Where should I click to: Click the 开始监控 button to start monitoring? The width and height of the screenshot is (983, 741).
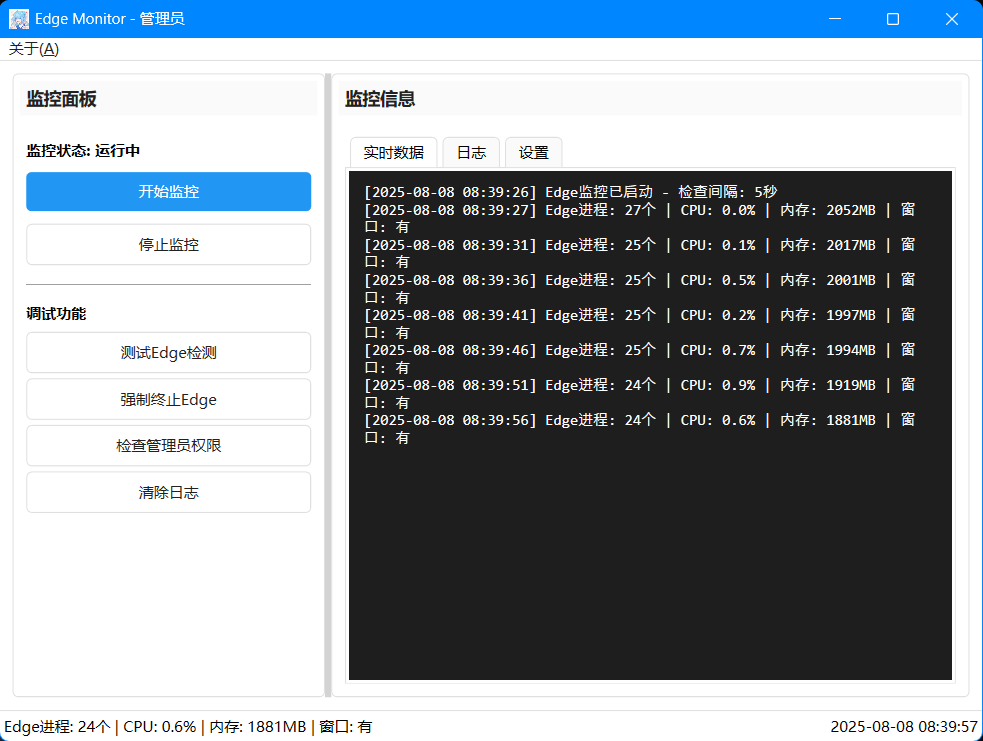(x=168, y=191)
